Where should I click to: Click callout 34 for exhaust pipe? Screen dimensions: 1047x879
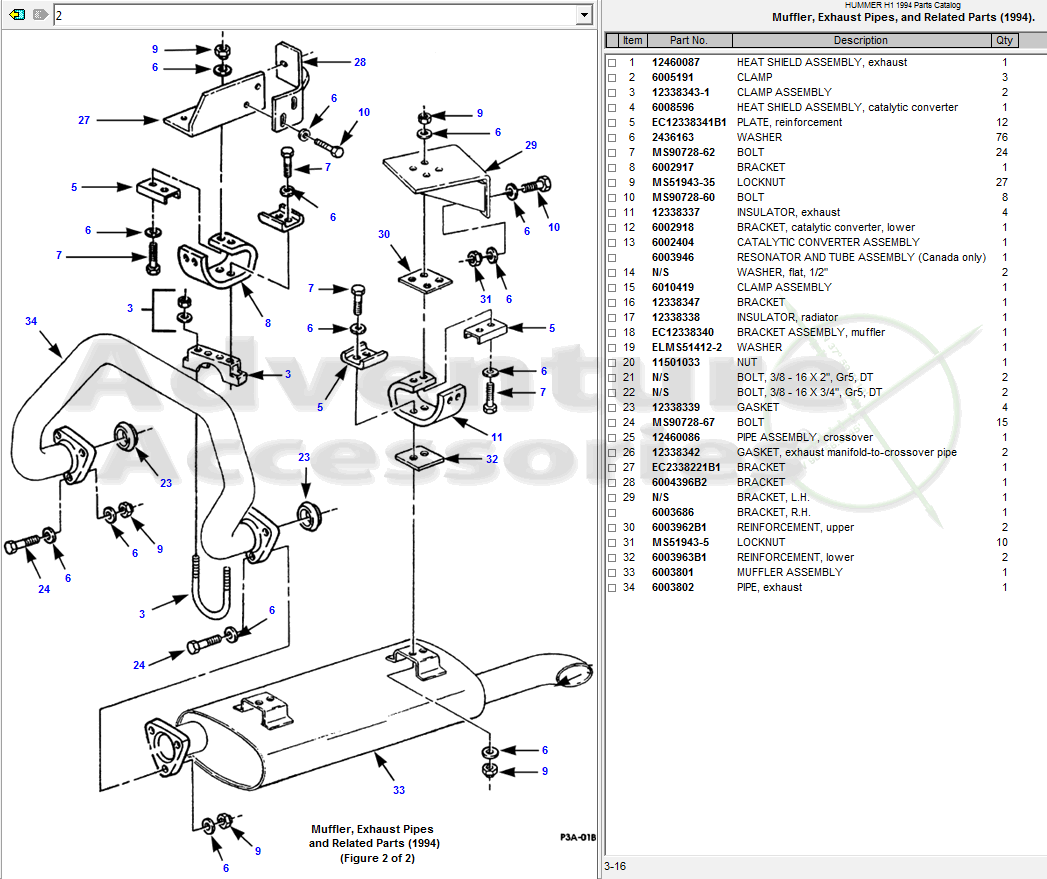point(31,321)
